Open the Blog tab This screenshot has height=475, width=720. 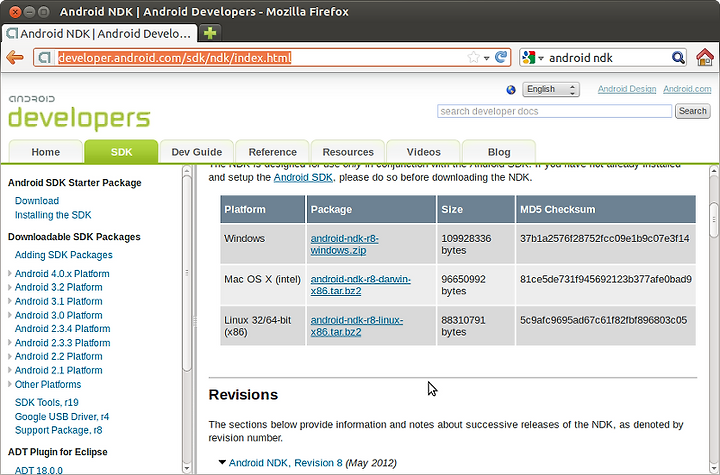[x=499, y=152]
